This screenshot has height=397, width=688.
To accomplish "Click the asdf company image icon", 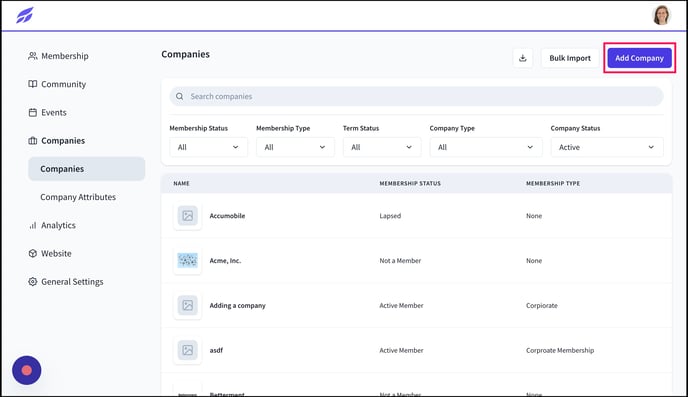I will [x=187, y=350].
